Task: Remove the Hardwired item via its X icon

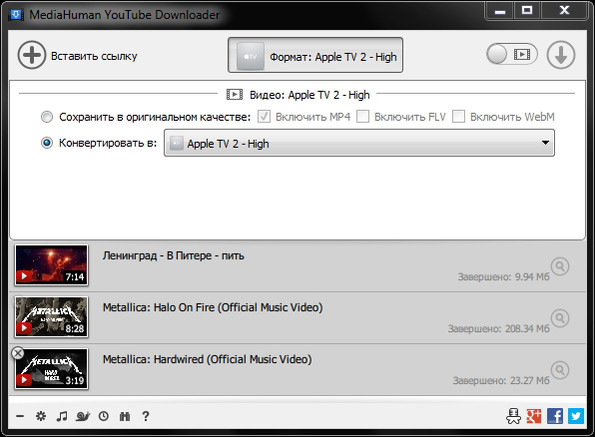Action: tap(18, 353)
